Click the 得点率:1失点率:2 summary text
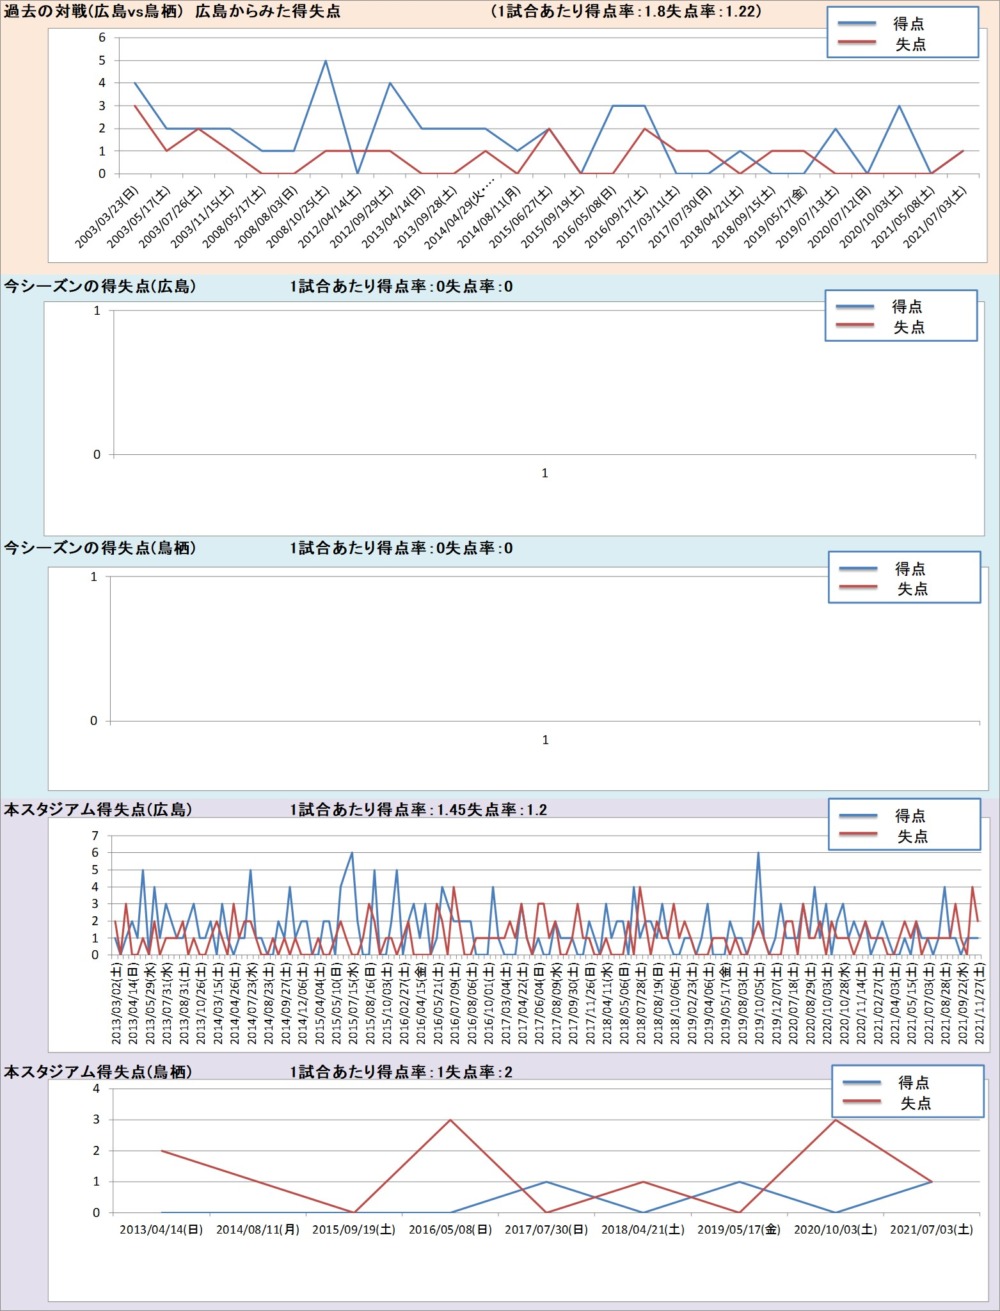1000x1311 pixels. (401, 1072)
